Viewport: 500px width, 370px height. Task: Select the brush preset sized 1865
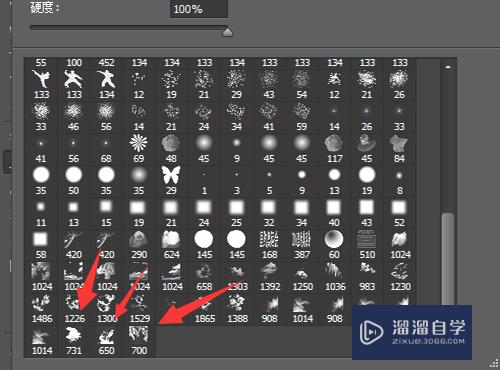pos(204,303)
